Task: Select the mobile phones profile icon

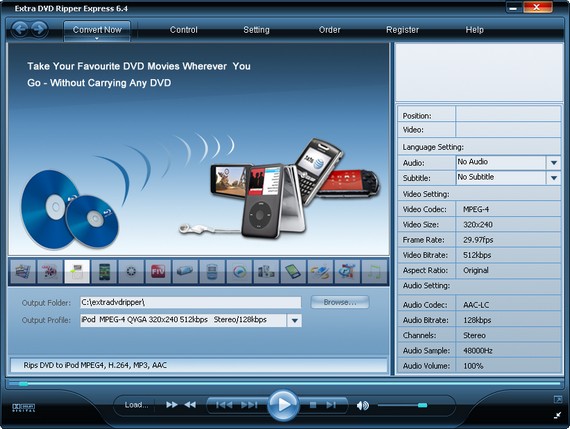Action: click(266, 272)
